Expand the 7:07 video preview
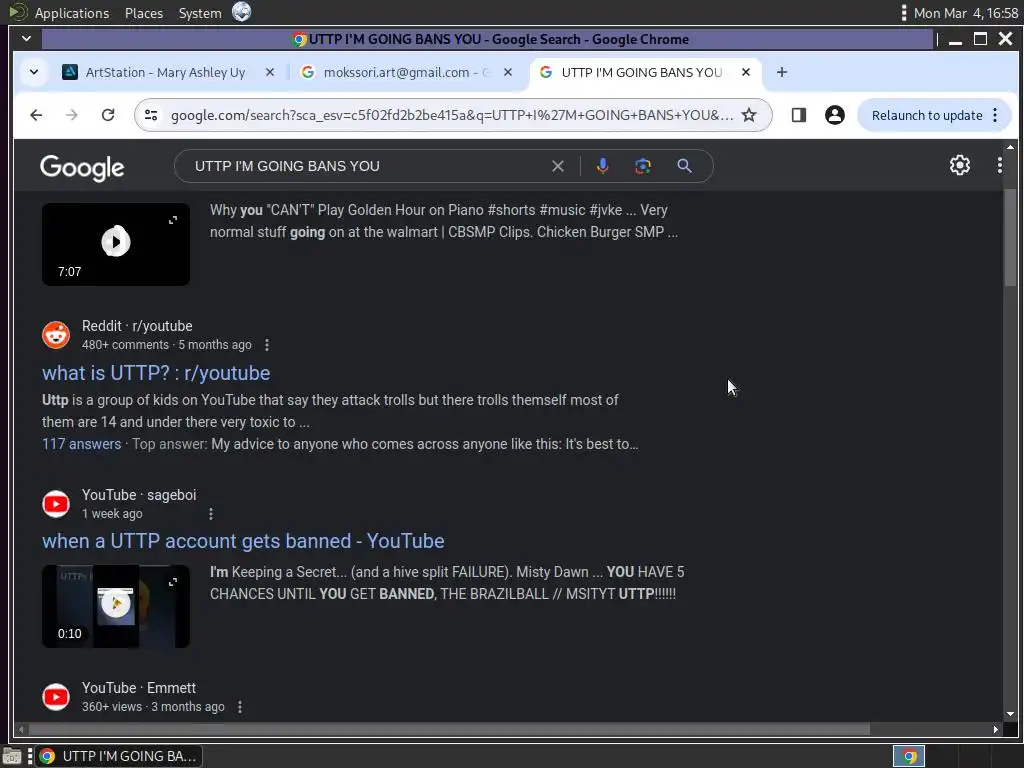The width and height of the screenshot is (1024, 768). (172, 220)
